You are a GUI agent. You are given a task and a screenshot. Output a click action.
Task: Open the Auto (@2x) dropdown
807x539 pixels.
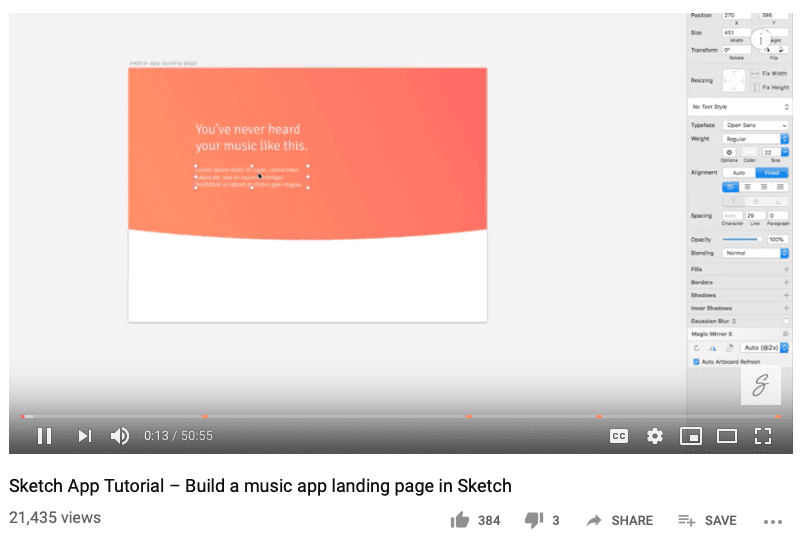[x=765, y=348]
